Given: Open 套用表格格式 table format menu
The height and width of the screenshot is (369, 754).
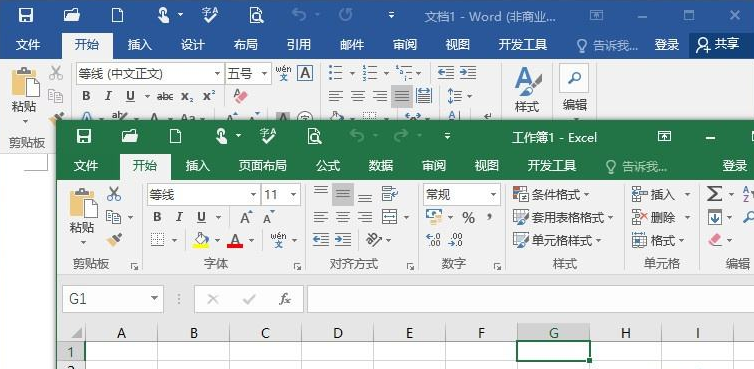Looking at the screenshot, I should (x=563, y=217).
